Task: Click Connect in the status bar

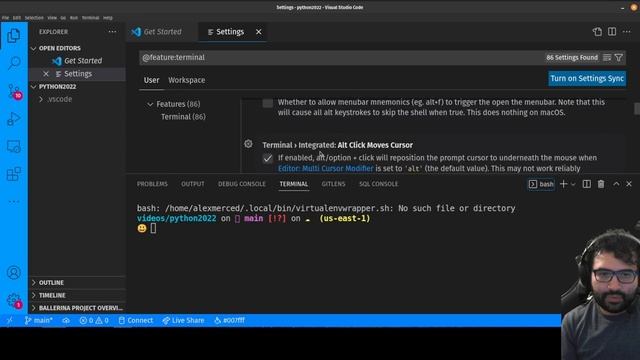Action: 136,320
